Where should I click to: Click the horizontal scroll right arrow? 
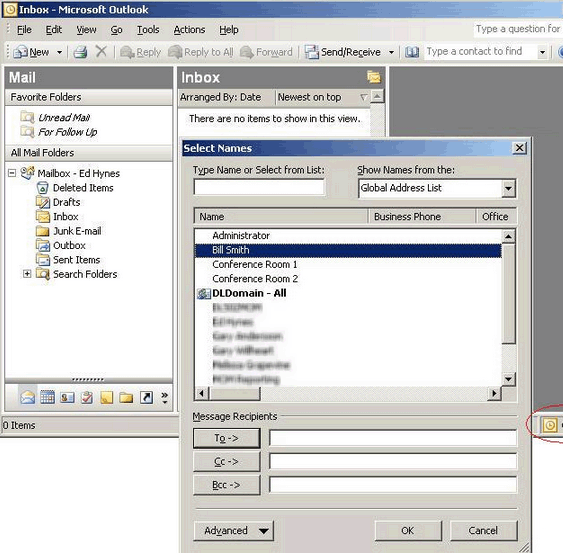pyautogui.click(x=495, y=394)
